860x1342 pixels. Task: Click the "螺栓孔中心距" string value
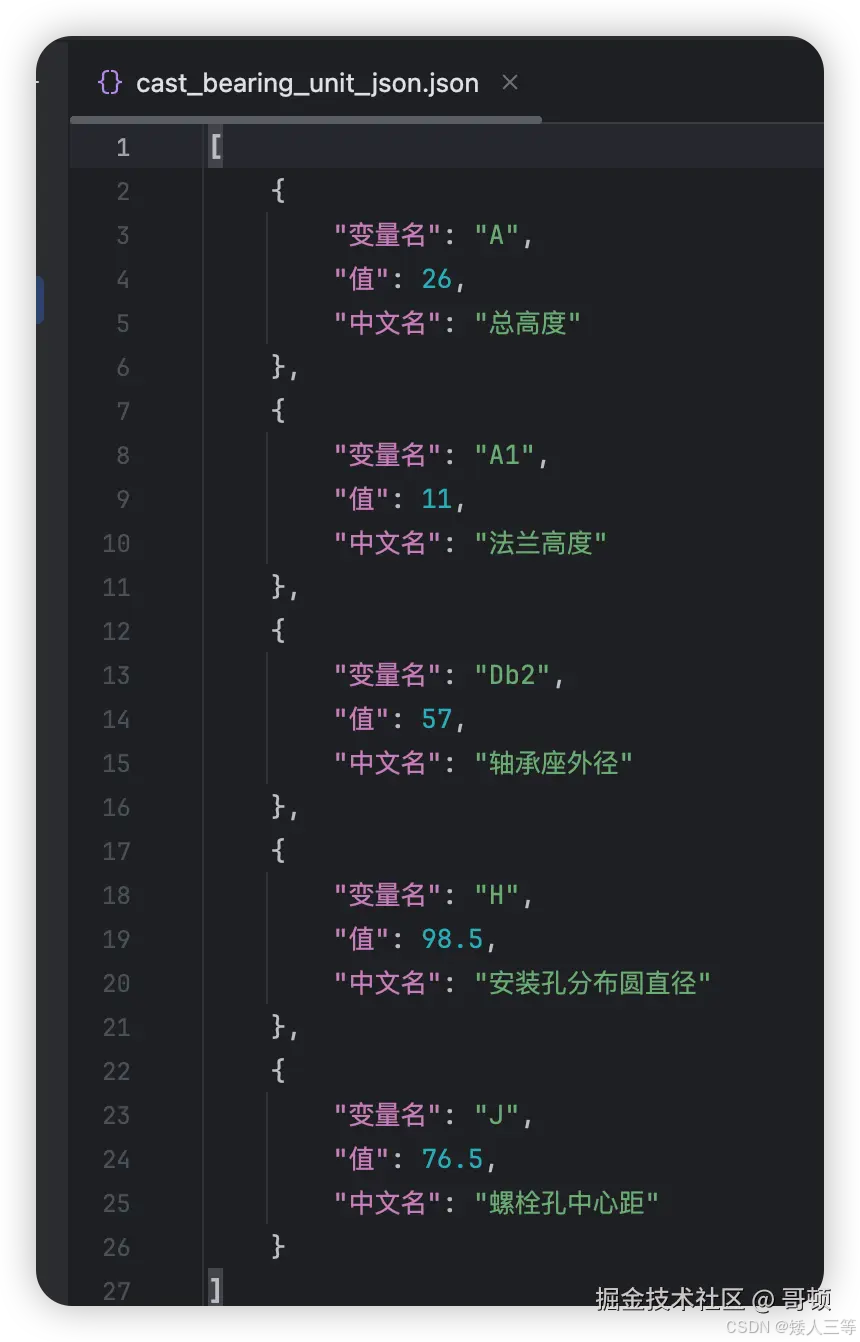click(x=567, y=1203)
